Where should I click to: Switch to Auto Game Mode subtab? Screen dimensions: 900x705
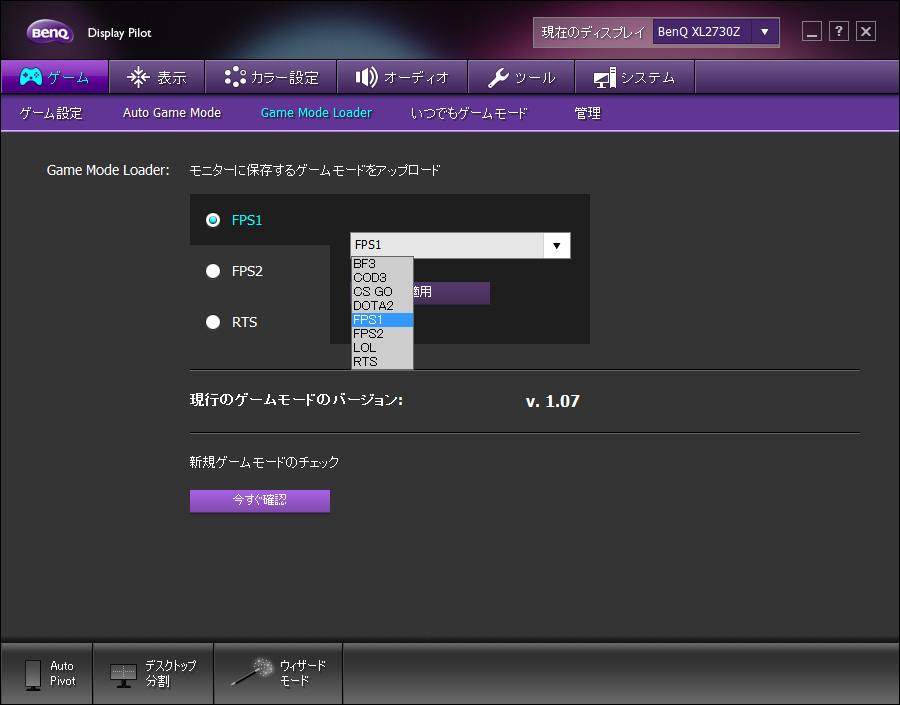pos(172,113)
